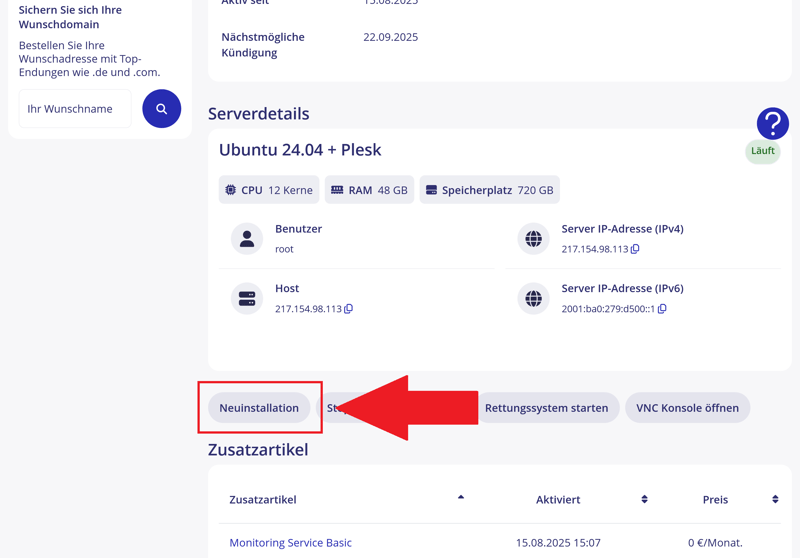Copy the IPv4 server address

[635, 249]
